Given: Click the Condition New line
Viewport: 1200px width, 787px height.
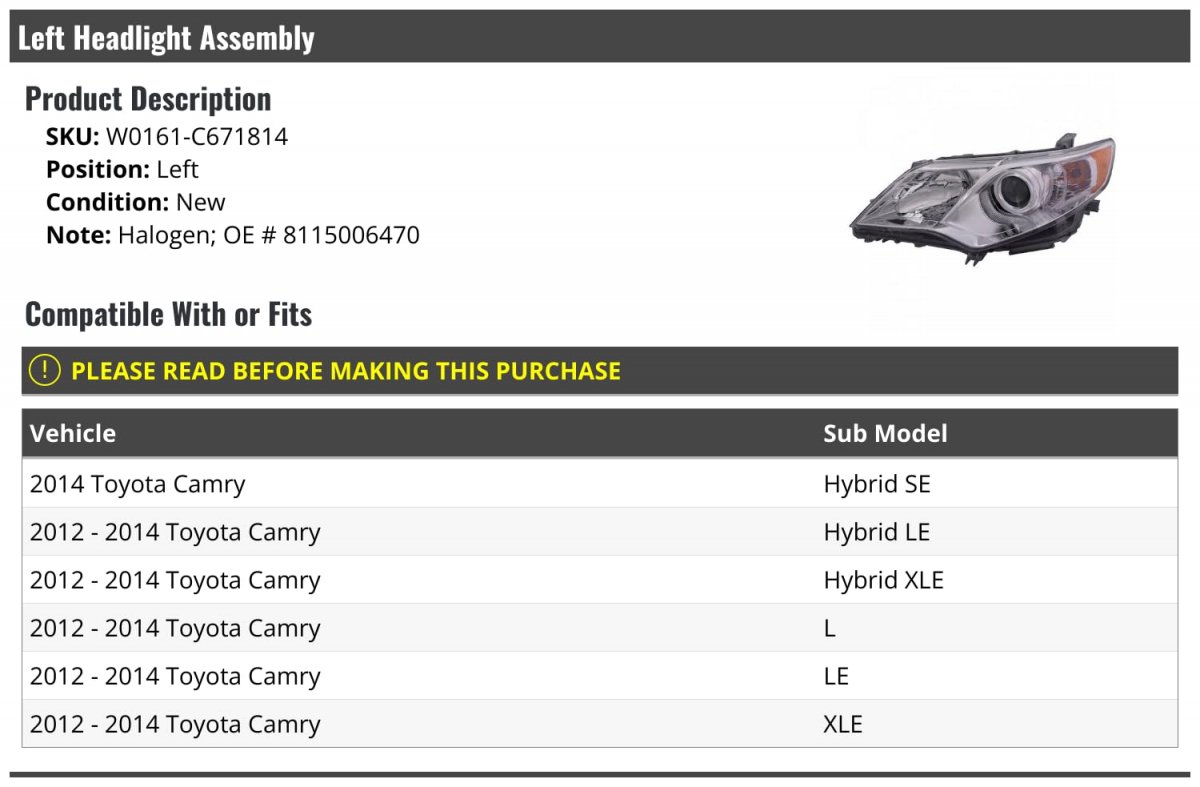Looking at the screenshot, I should (x=136, y=202).
